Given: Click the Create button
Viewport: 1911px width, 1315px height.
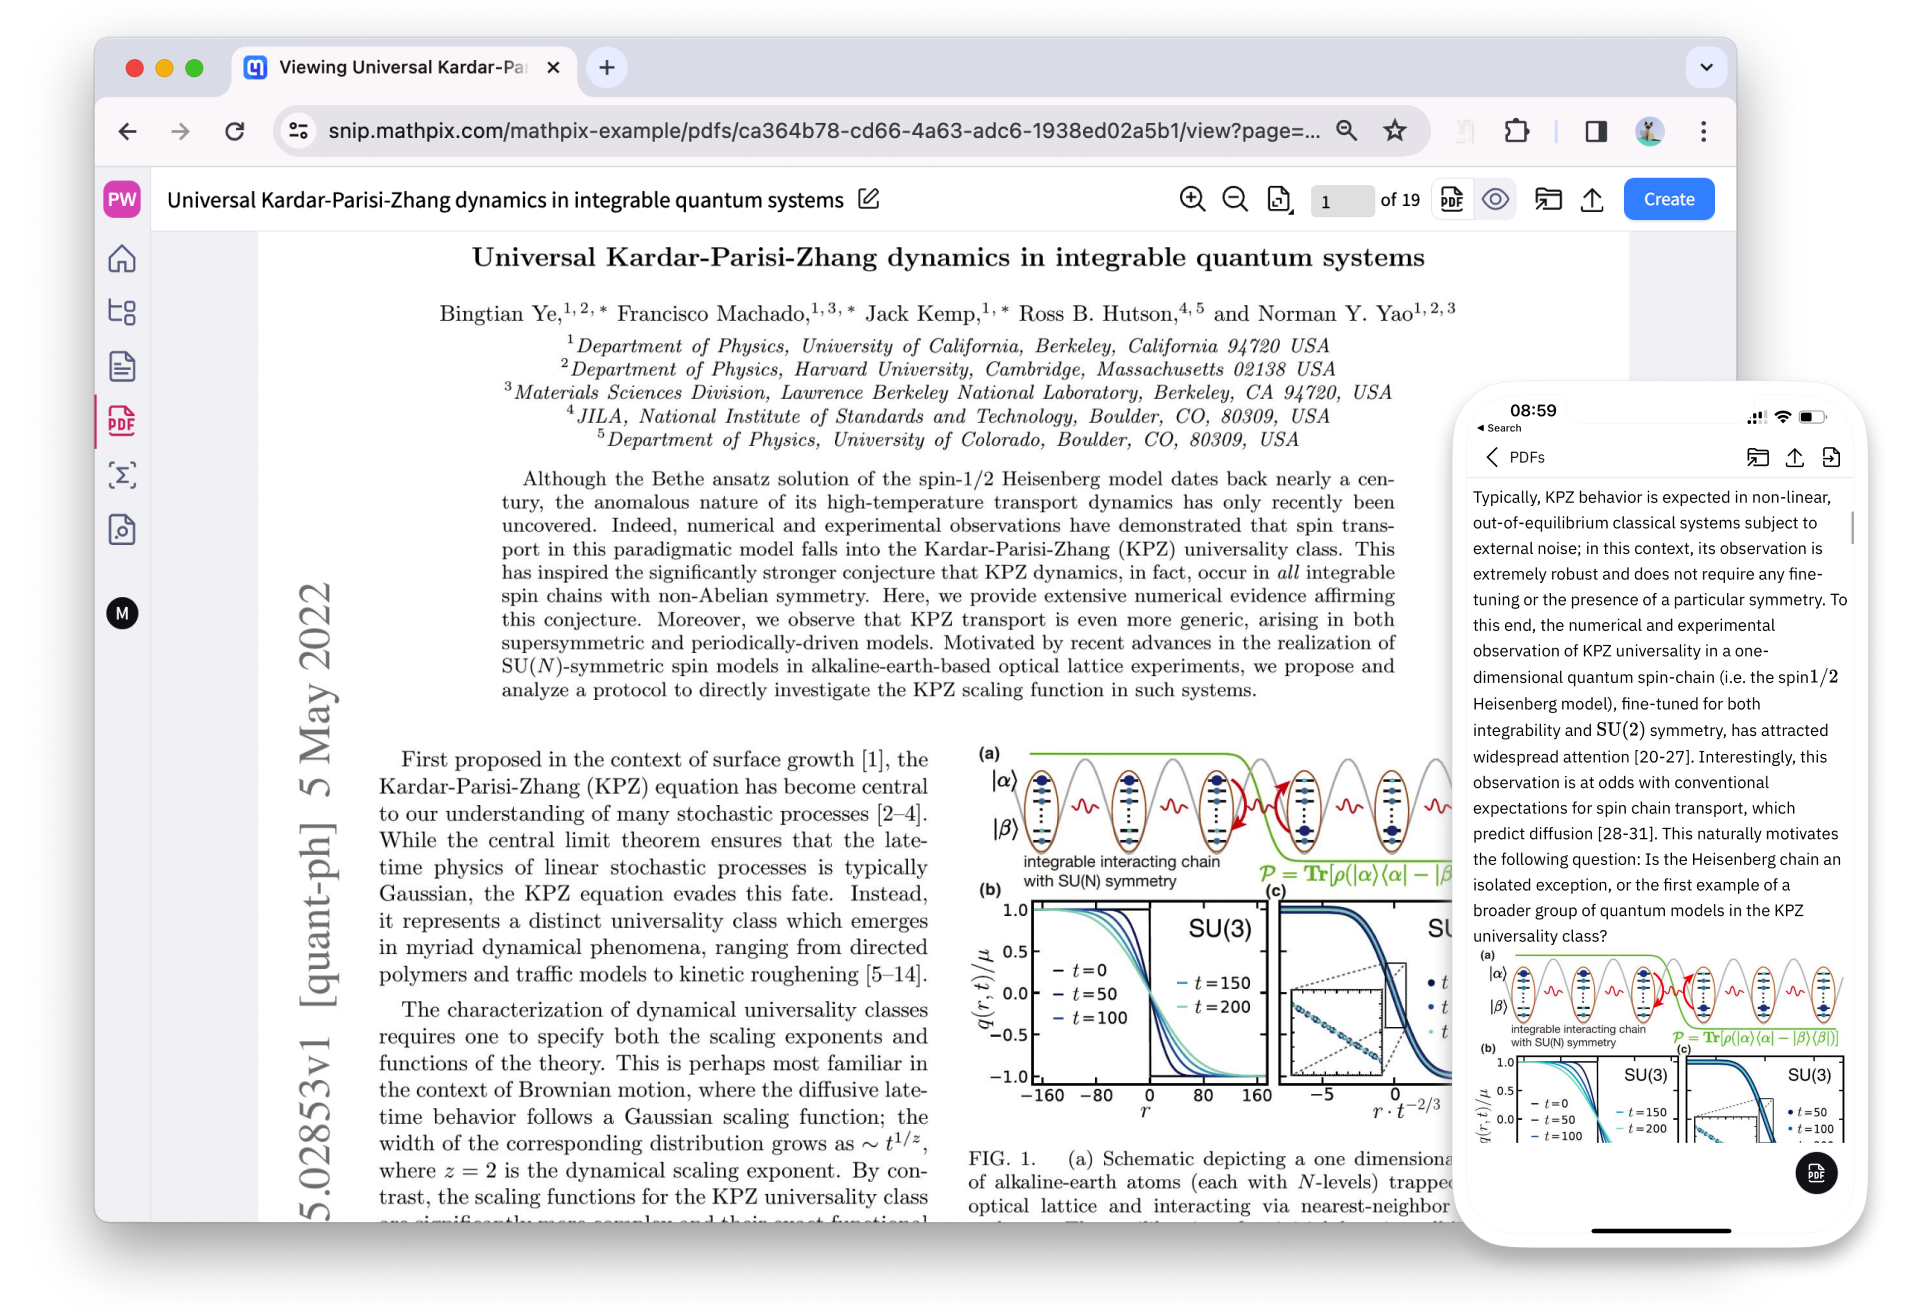Looking at the screenshot, I should [1668, 199].
